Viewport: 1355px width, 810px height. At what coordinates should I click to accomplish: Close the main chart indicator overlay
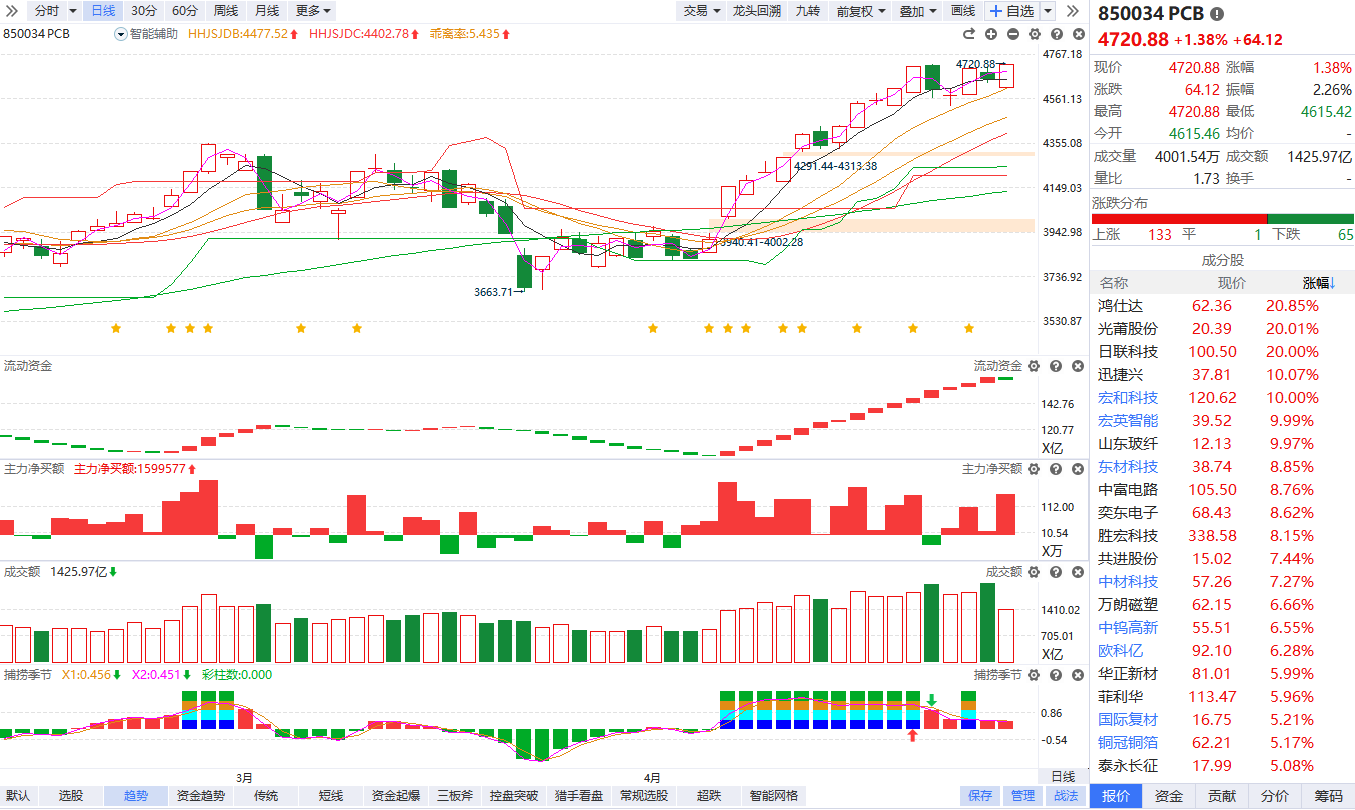(1077, 34)
